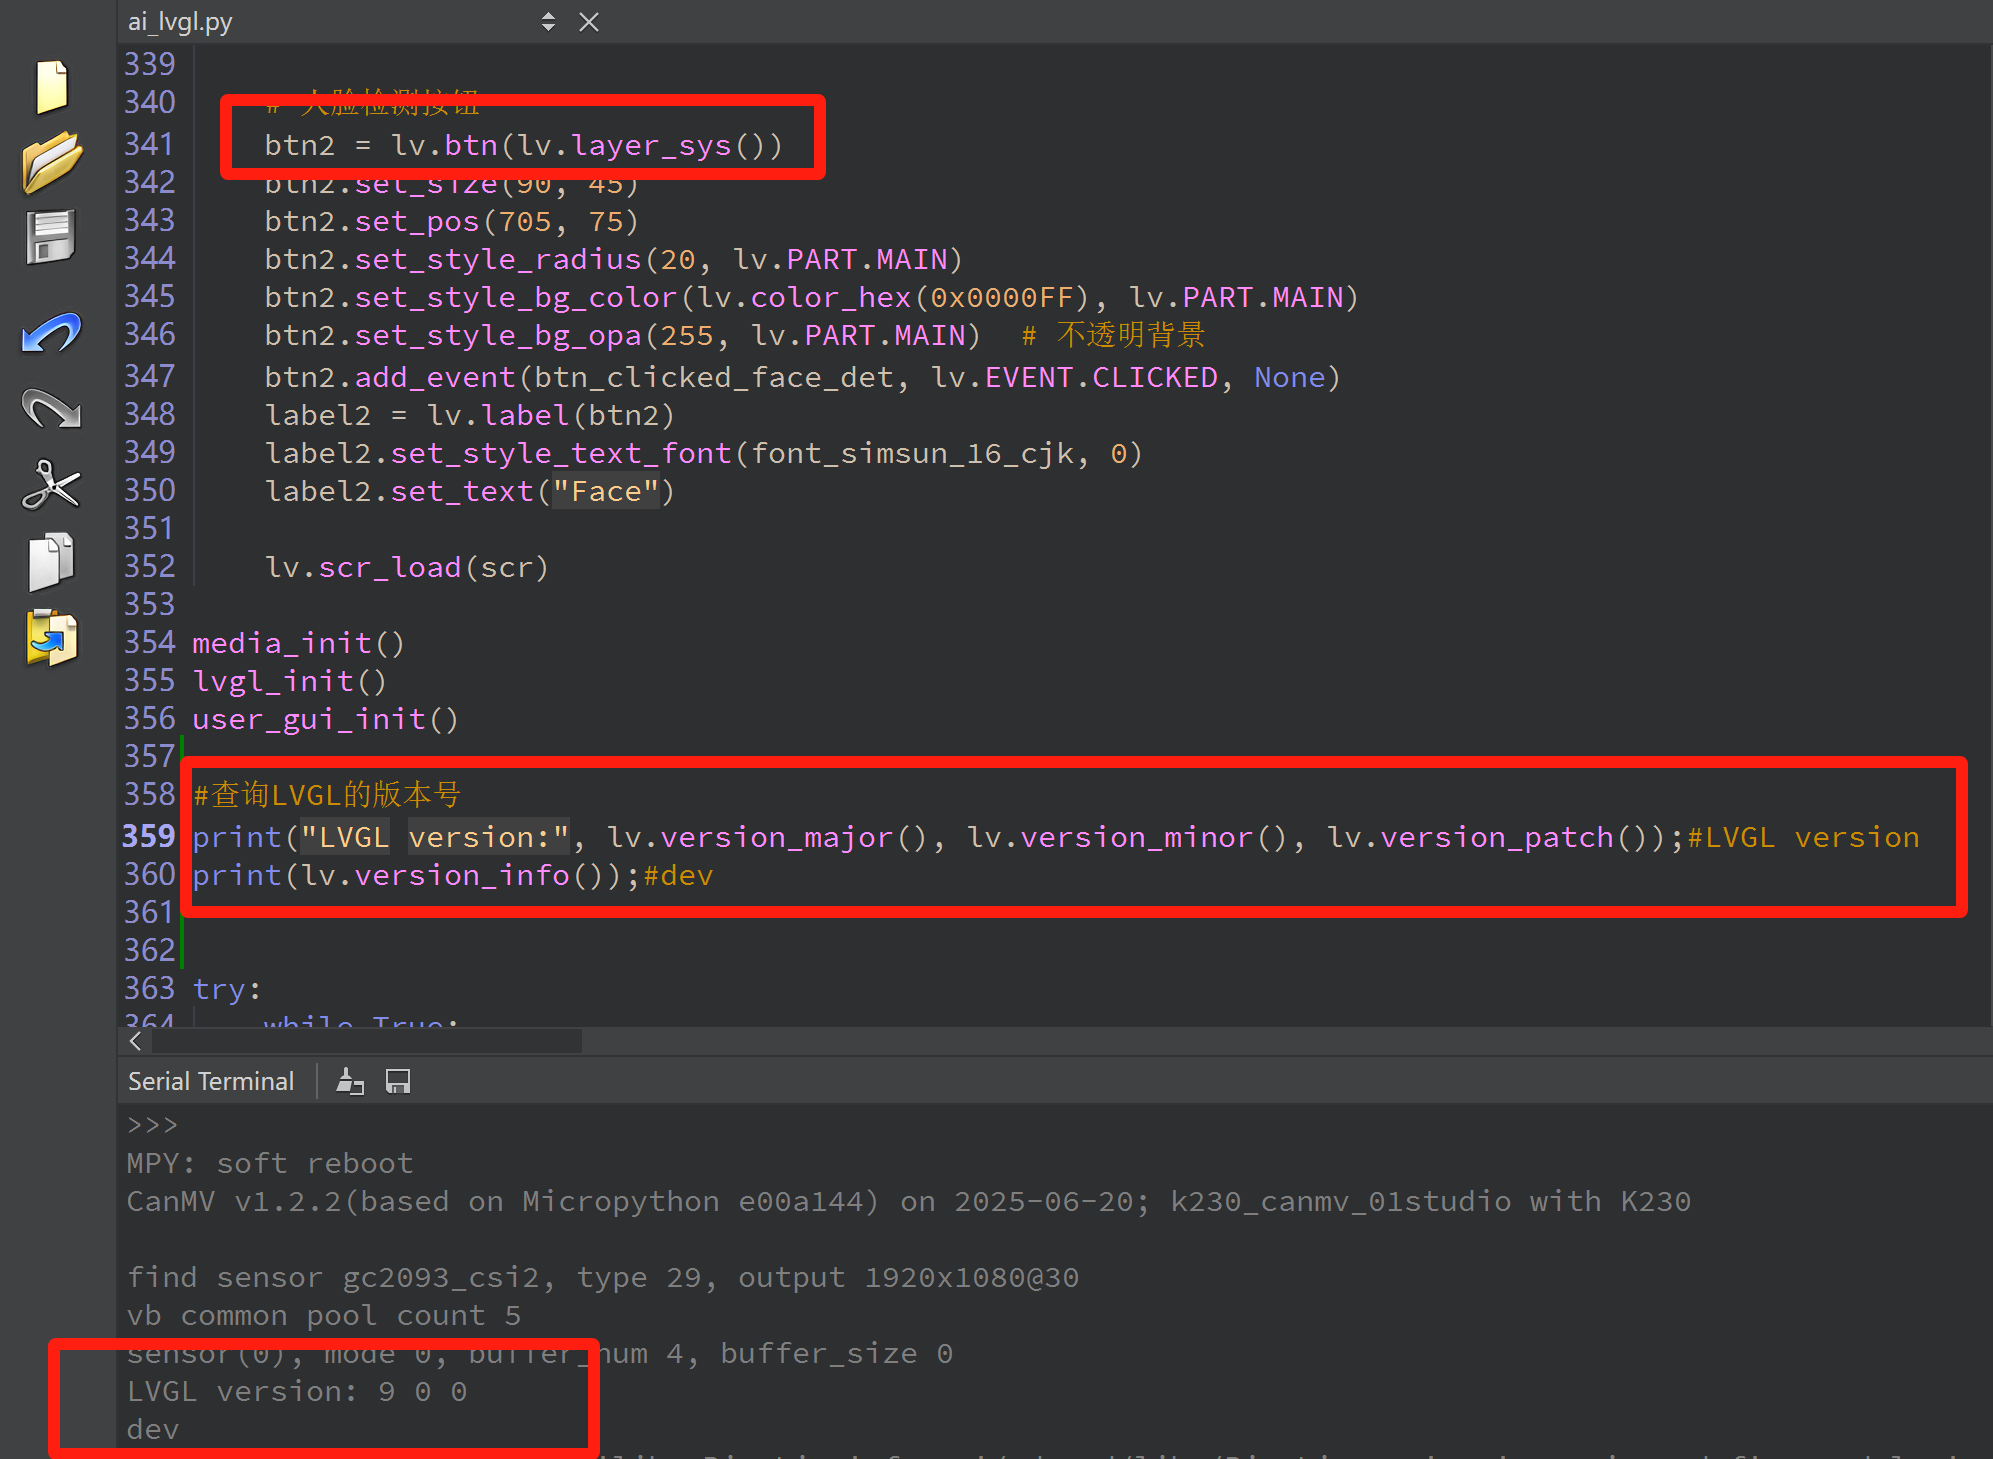This screenshot has width=1993, height=1459.
Task: Save Serial Terminal output to a file
Action: [398, 1081]
